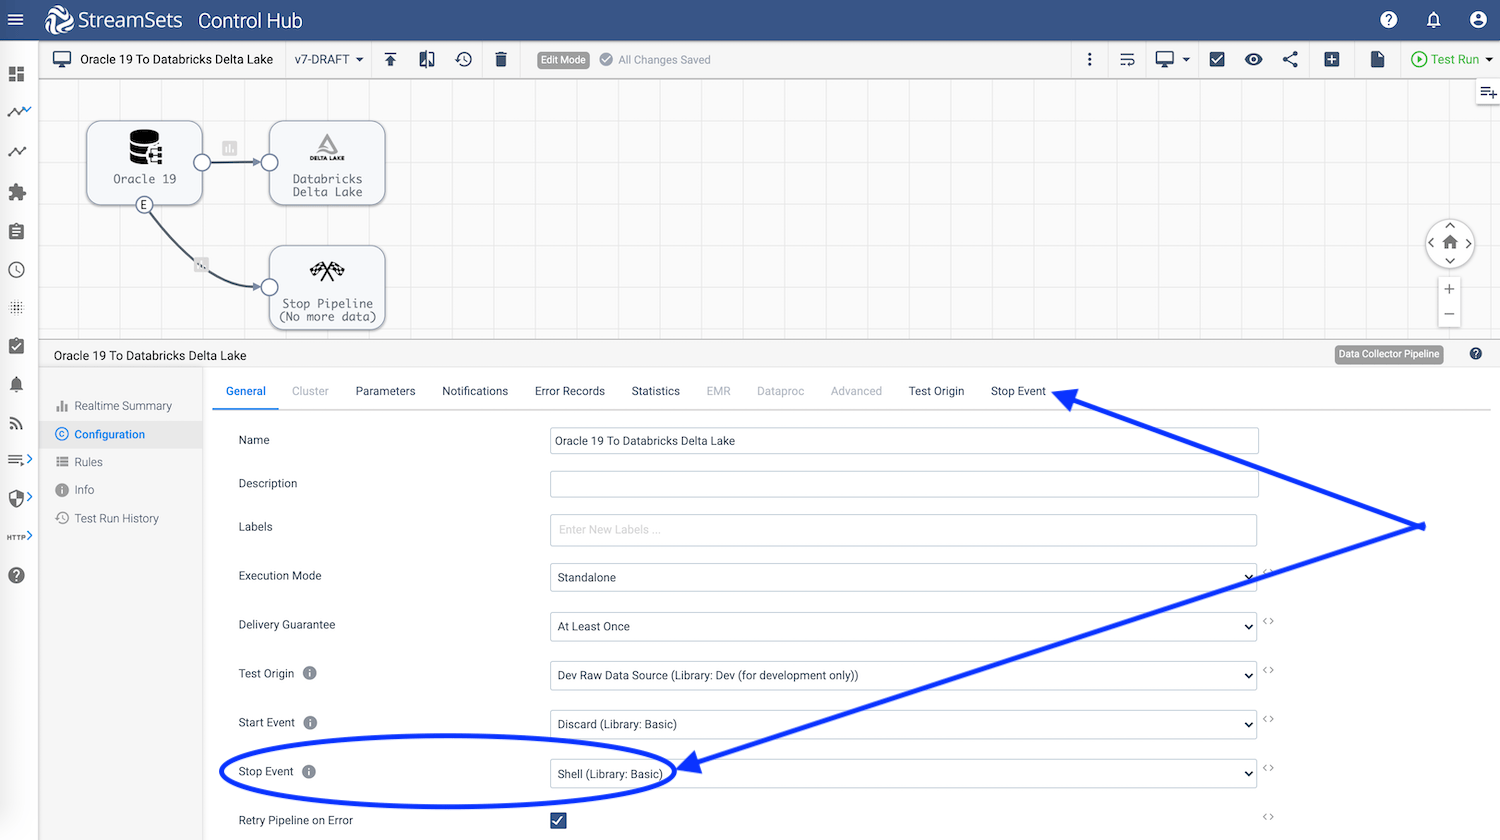Select the Databricks Delta Lake stage
1500x840 pixels.
click(x=327, y=162)
